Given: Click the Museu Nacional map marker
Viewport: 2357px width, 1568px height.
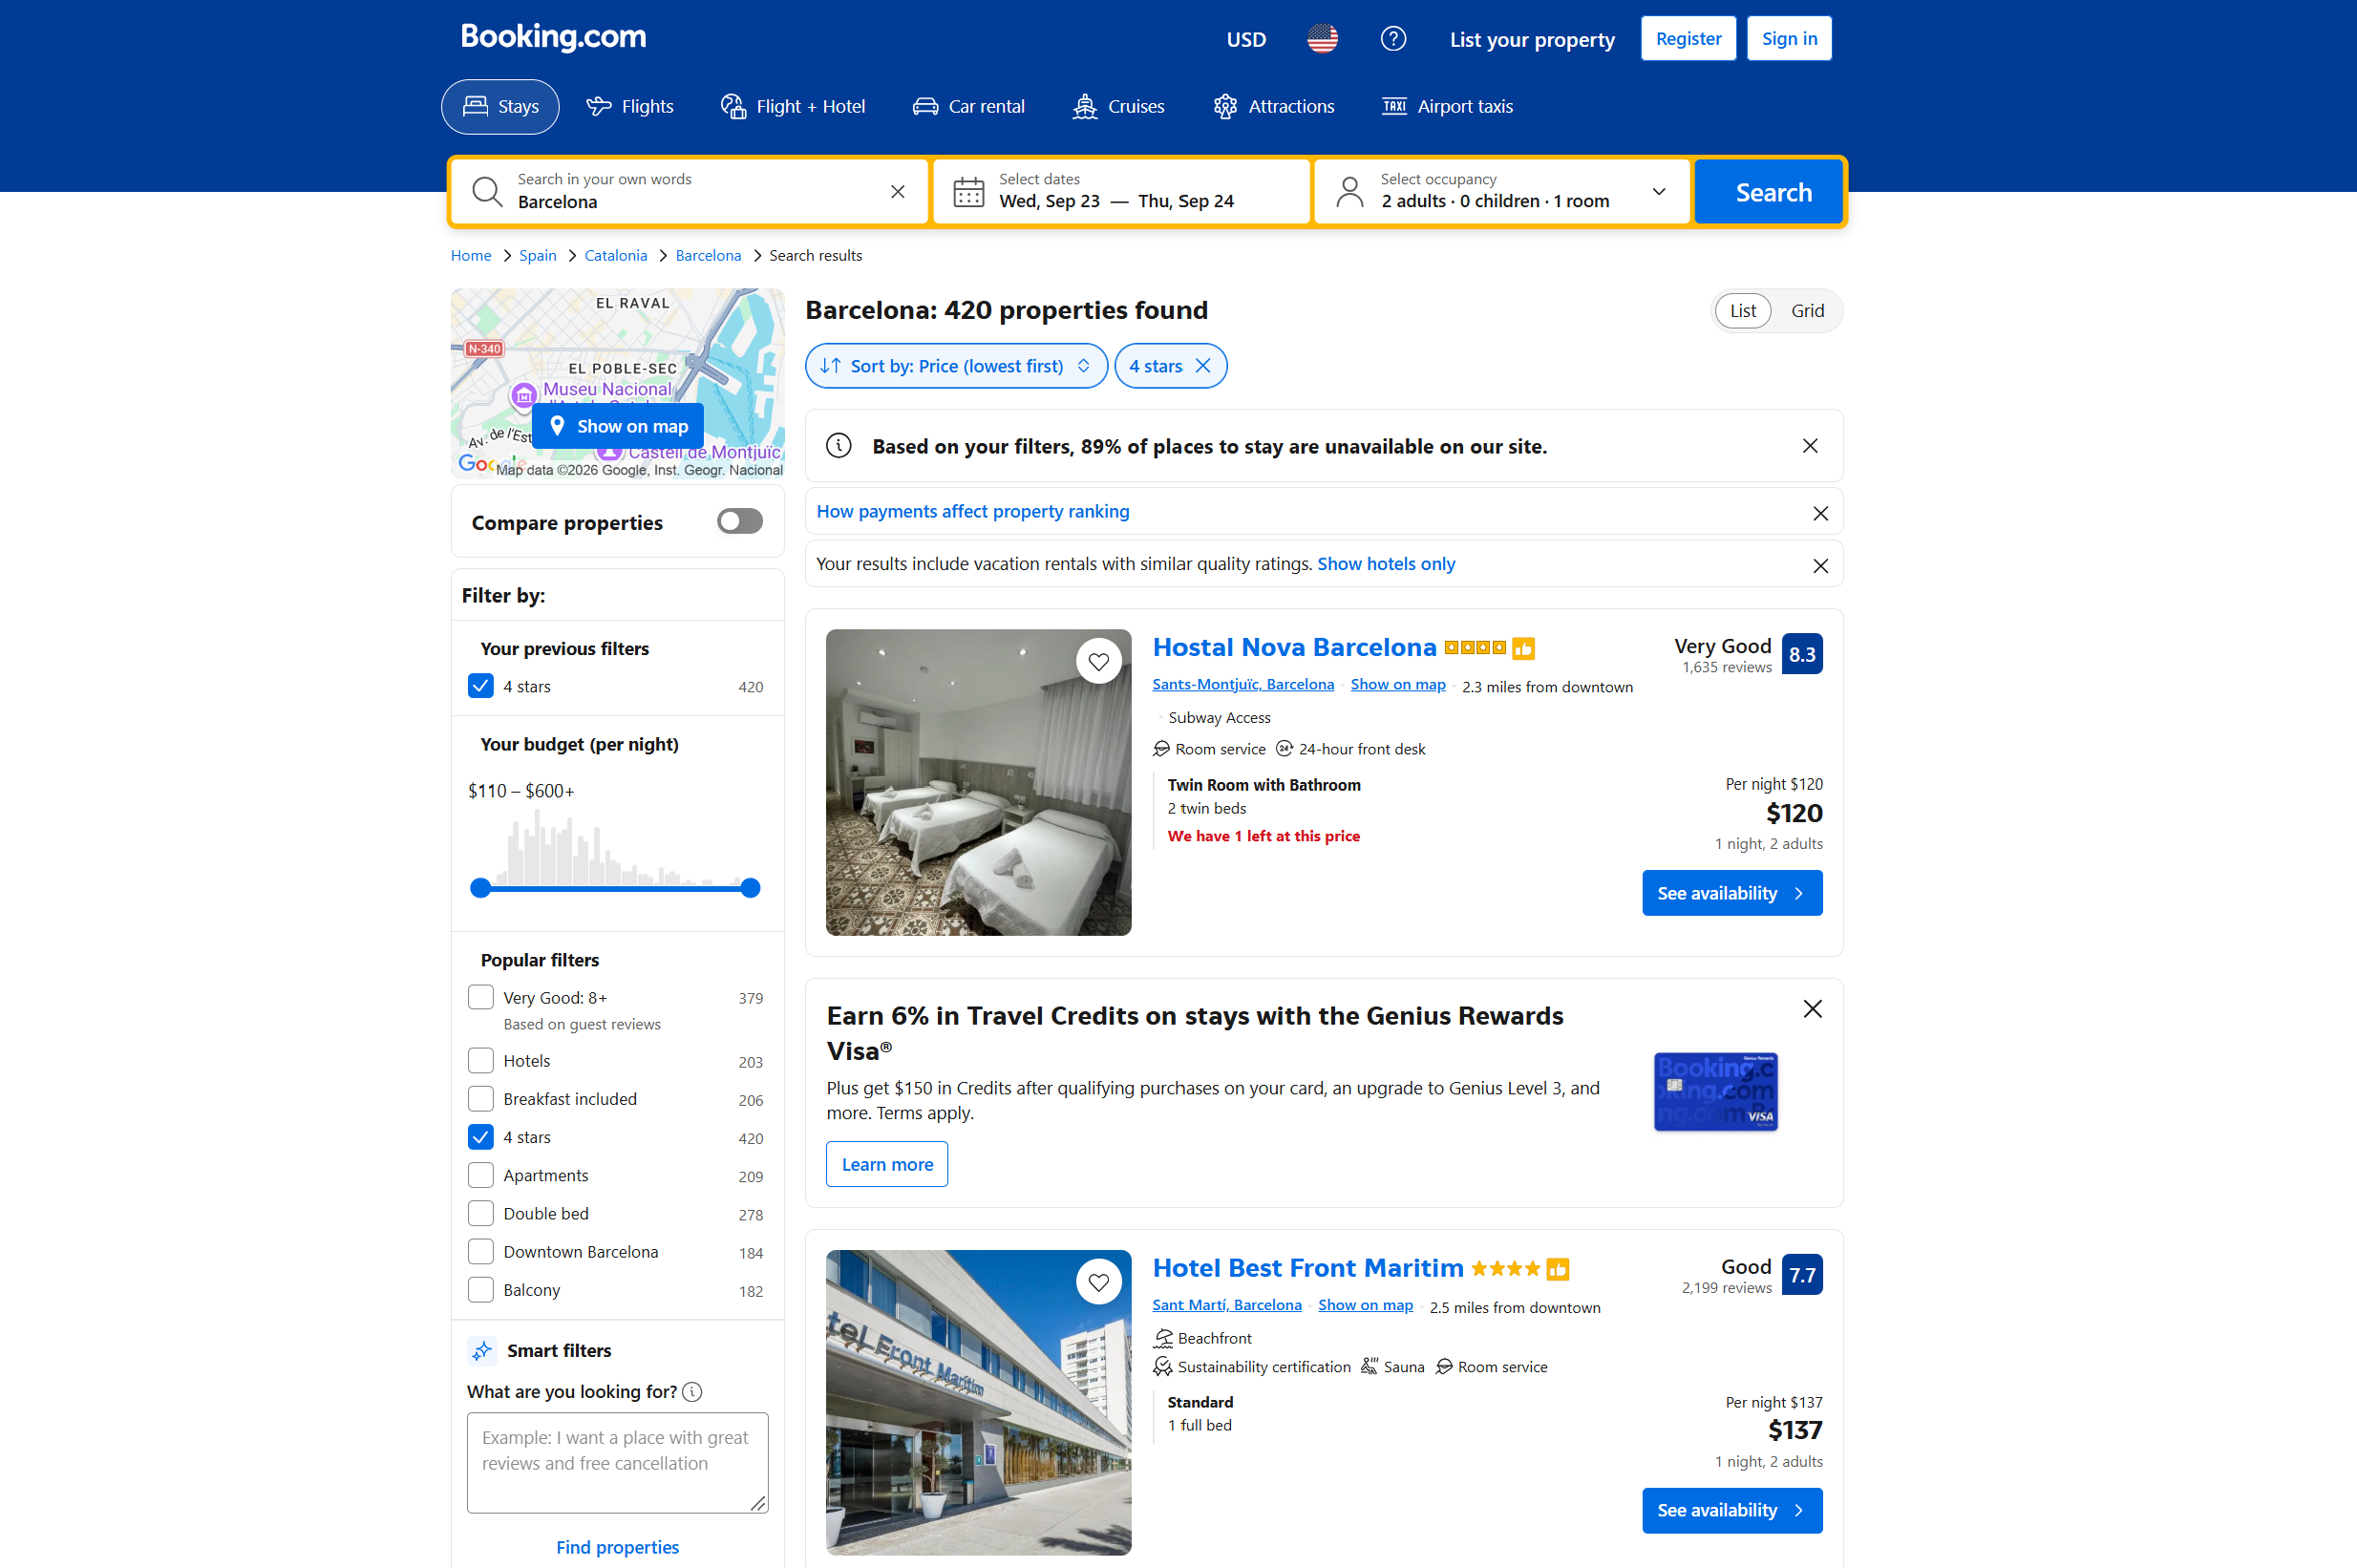Looking at the screenshot, I should pyautogui.click(x=524, y=396).
